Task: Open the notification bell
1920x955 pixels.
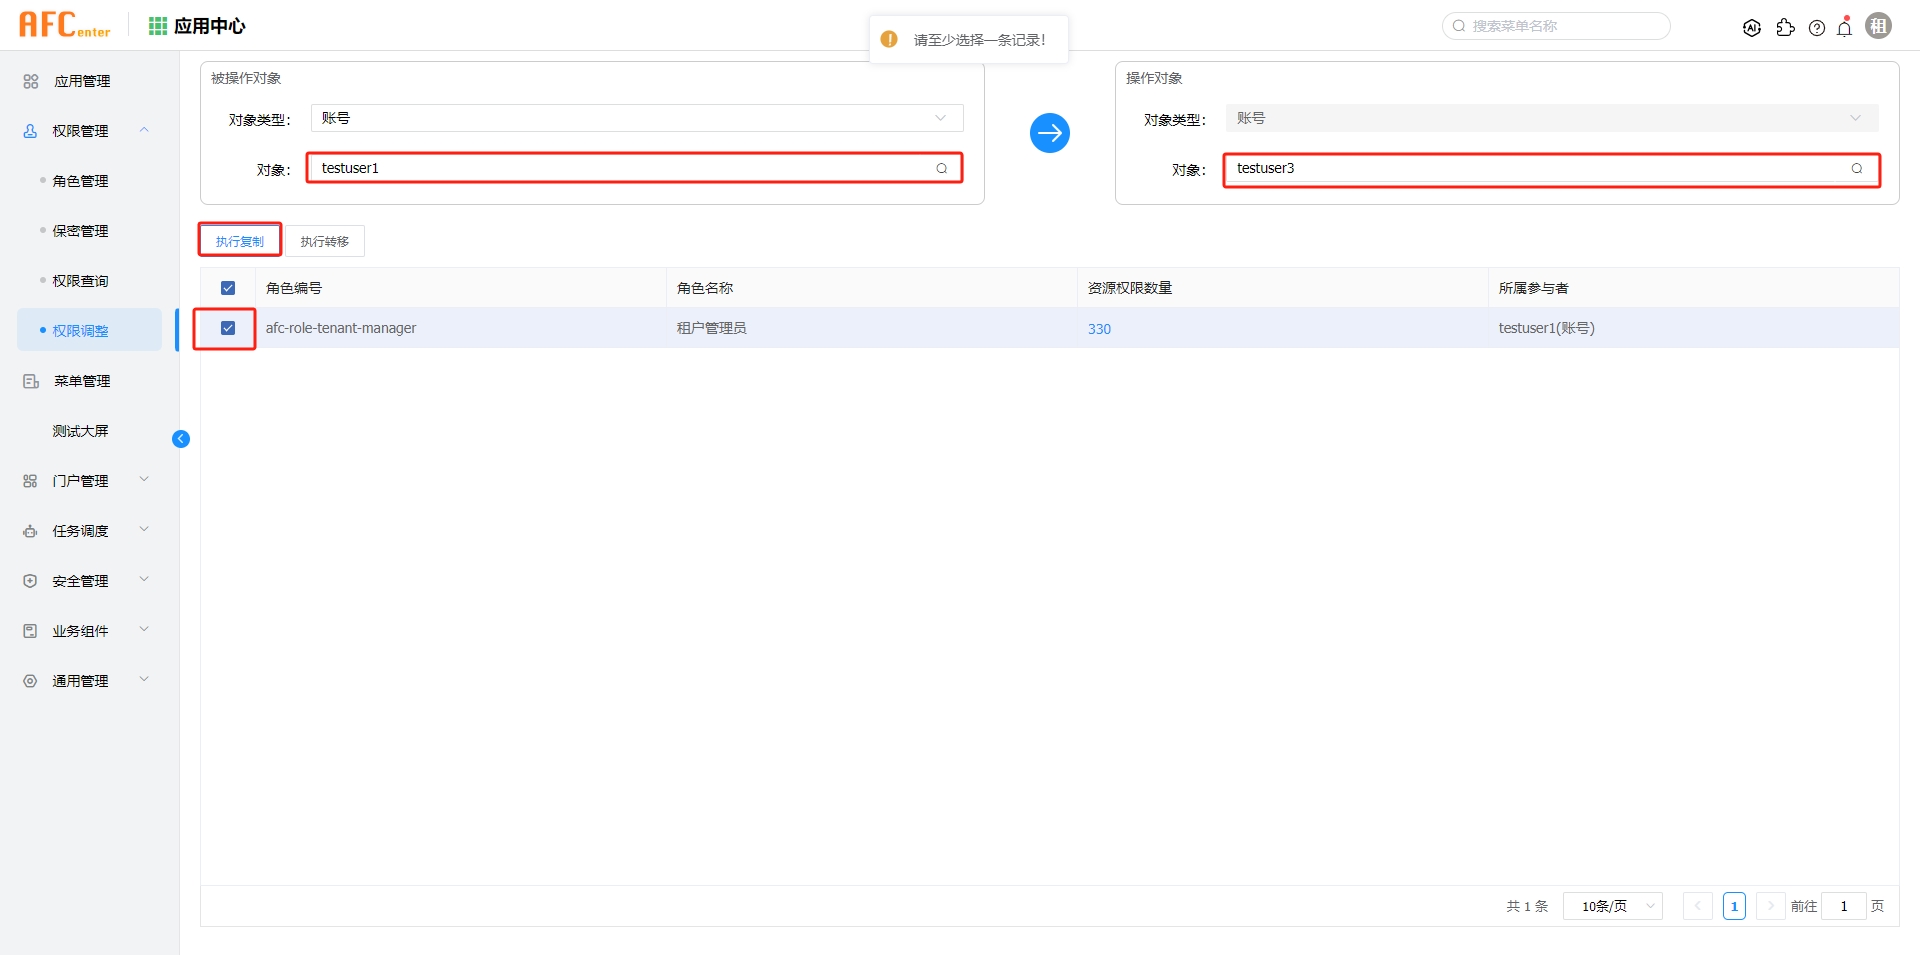Action: 1845,28
